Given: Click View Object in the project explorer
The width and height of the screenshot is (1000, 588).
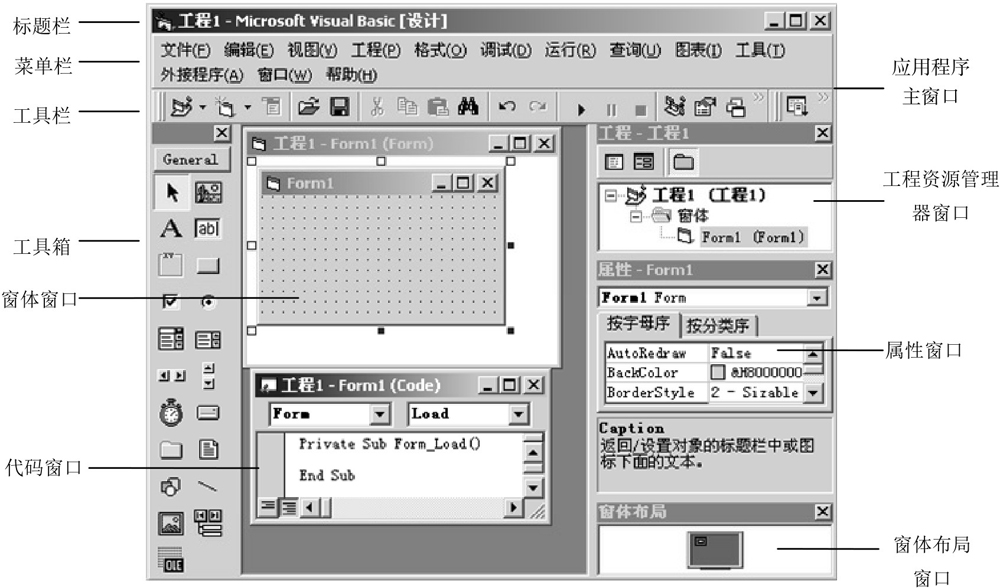Looking at the screenshot, I should click(643, 162).
